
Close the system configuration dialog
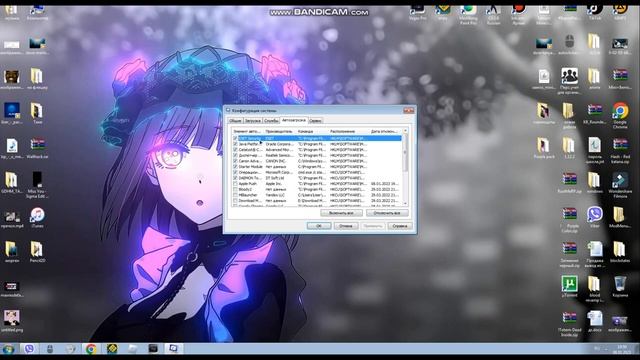point(408,110)
